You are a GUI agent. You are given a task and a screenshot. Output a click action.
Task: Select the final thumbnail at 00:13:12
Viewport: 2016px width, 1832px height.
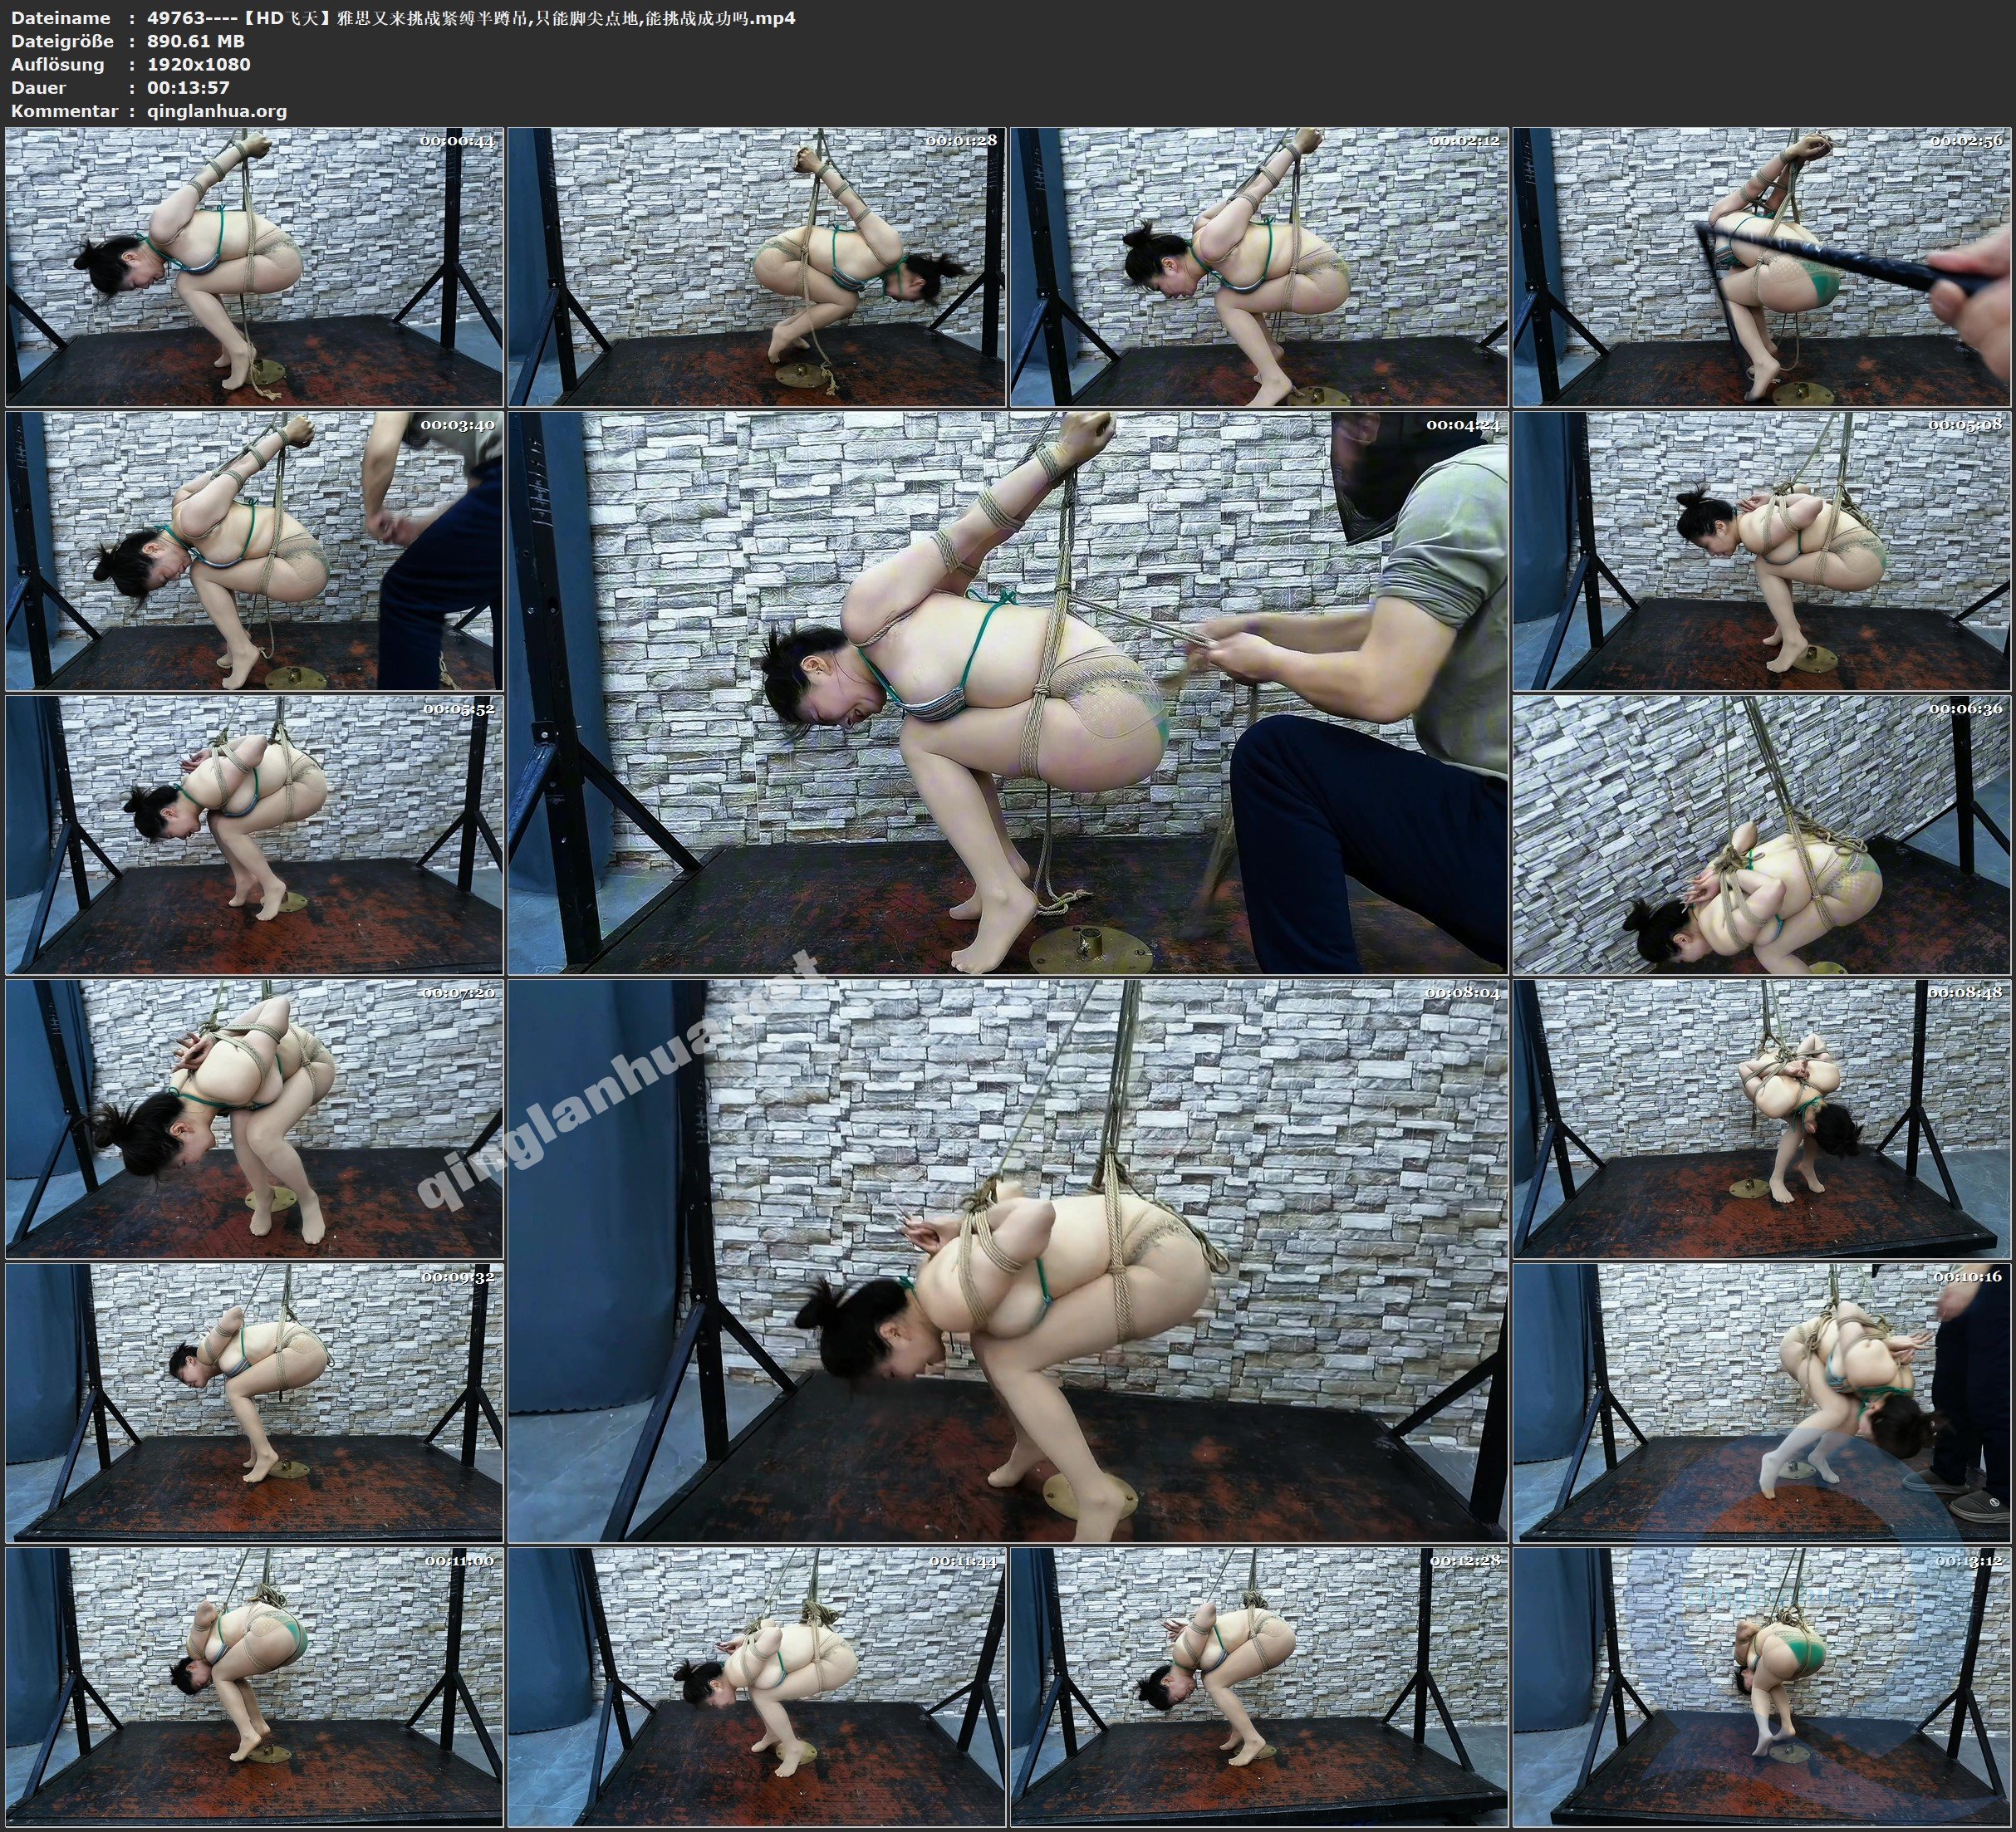coord(1762,1686)
